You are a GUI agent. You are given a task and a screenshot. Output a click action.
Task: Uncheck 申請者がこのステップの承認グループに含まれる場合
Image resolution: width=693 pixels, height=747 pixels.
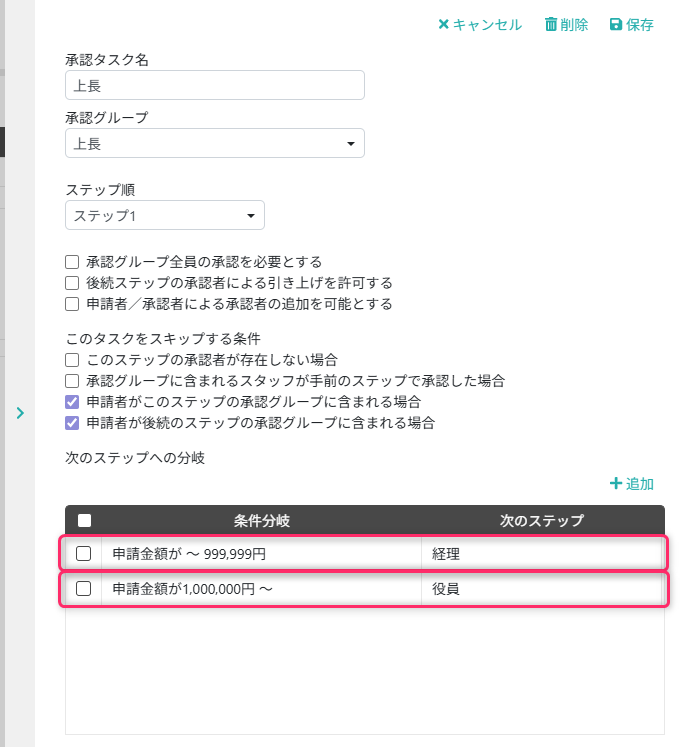pos(72,402)
